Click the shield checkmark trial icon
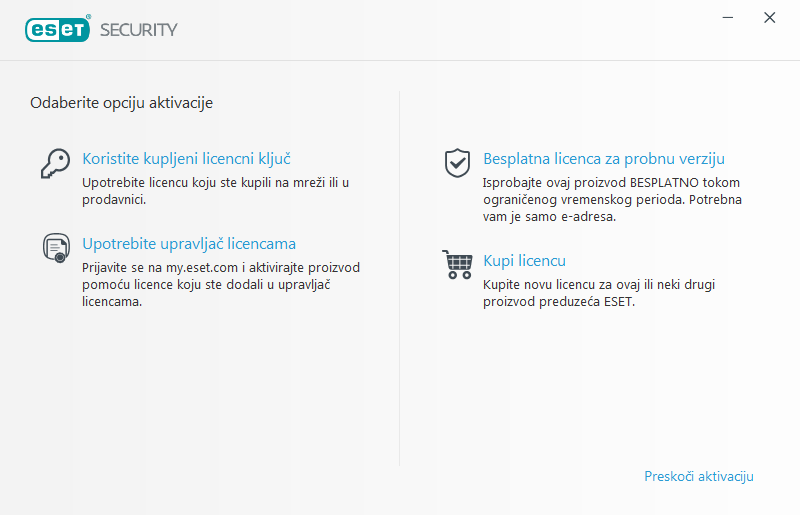The width and height of the screenshot is (800, 515). point(457,162)
